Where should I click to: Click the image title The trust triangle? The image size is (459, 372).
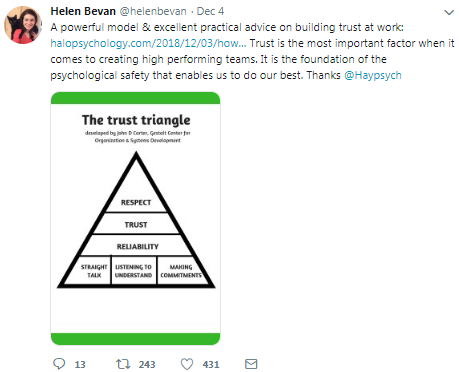(x=136, y=120)
